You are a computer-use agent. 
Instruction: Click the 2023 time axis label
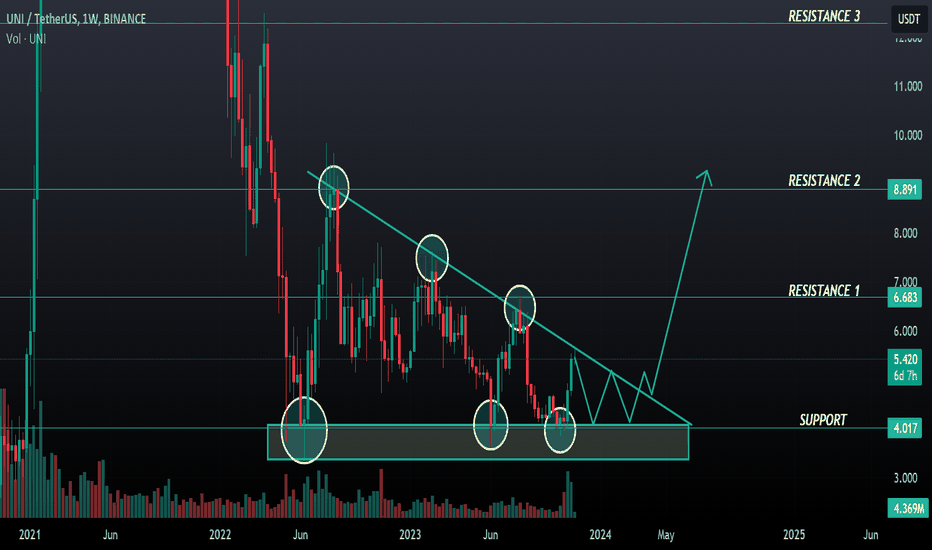pyautogui.click(x=410, y=535)
